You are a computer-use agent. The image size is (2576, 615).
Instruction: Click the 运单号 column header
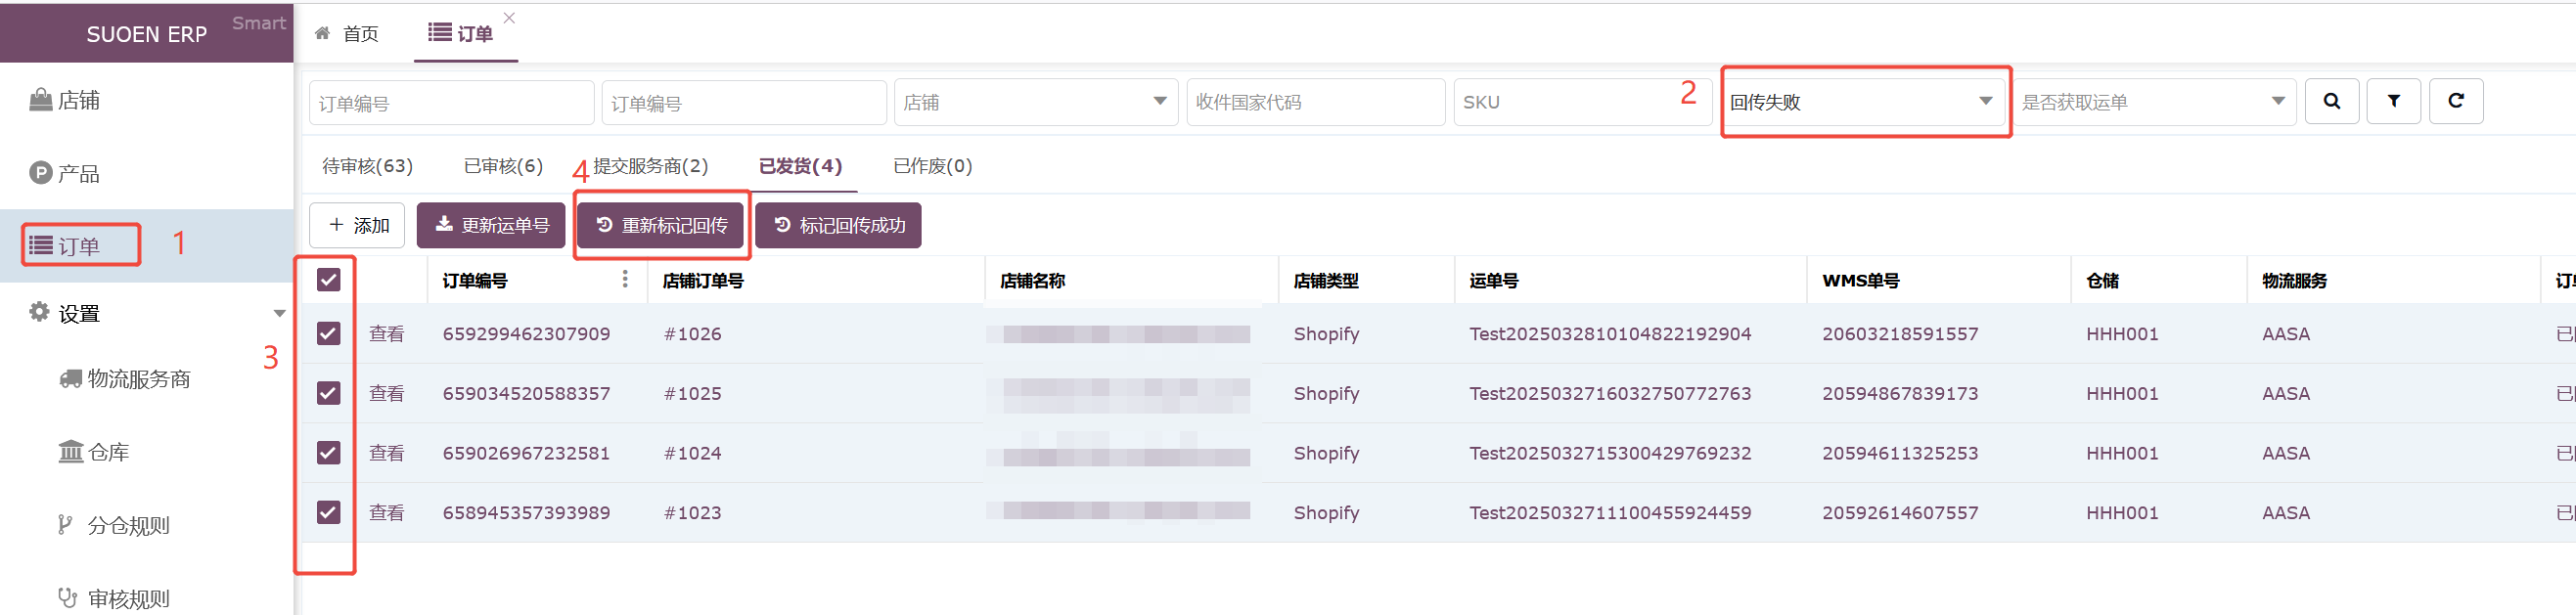(1493, 281)
